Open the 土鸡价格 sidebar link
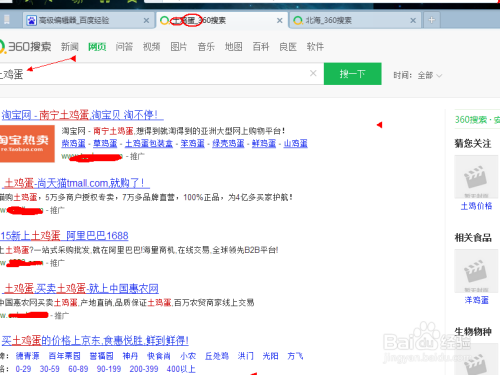This screenshot has height=375, width=500. pyautogui.click(x=476, y=206)
